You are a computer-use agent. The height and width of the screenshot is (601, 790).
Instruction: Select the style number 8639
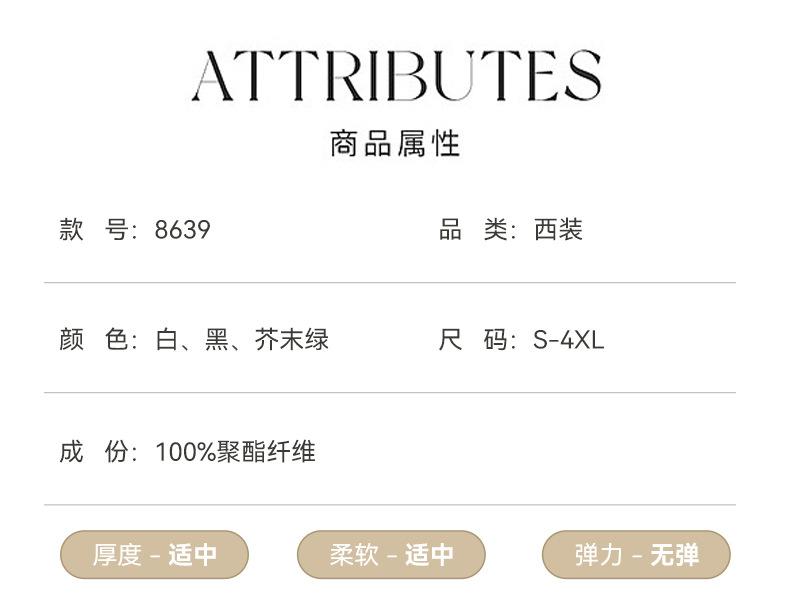(182, 230)
